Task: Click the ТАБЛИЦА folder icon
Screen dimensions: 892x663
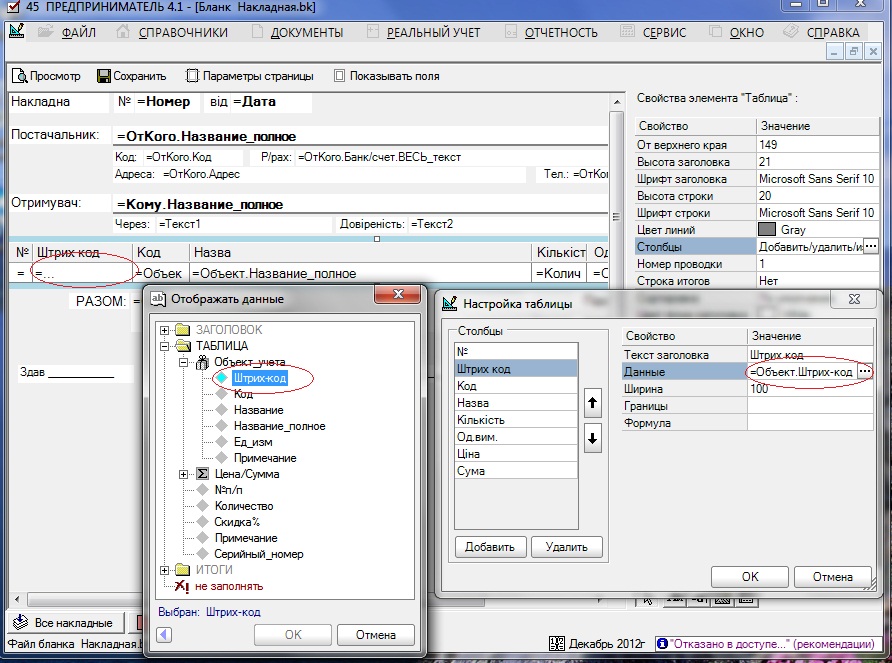Action: point(183,345)
